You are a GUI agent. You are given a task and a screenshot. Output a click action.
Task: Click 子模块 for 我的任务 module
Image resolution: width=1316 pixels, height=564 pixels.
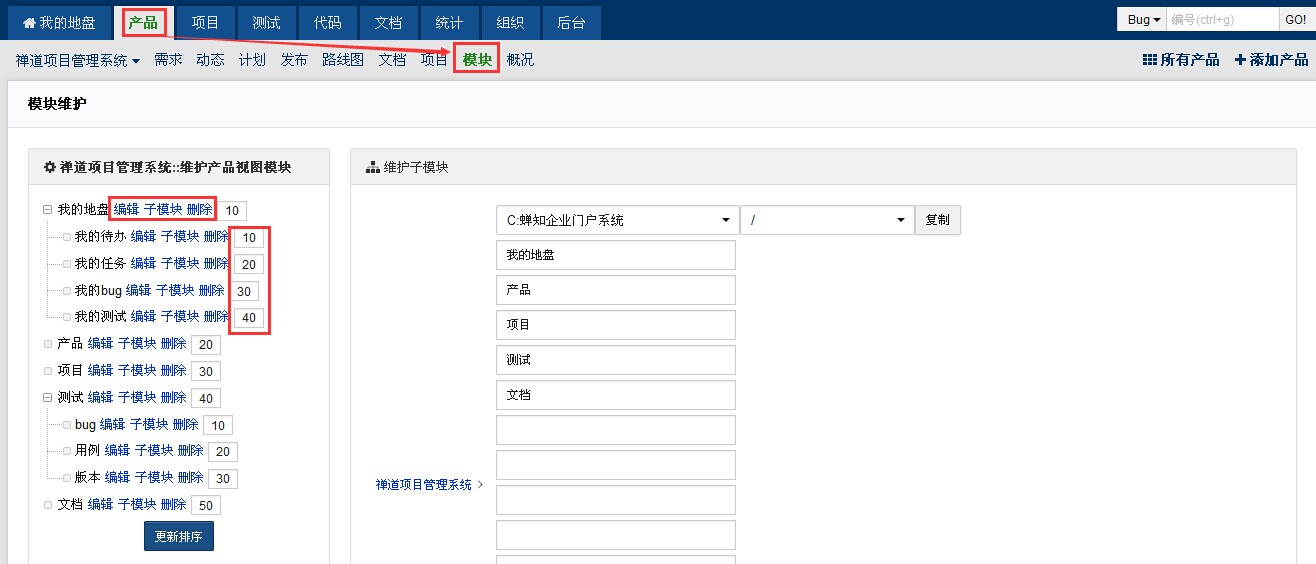click(180, 263)
